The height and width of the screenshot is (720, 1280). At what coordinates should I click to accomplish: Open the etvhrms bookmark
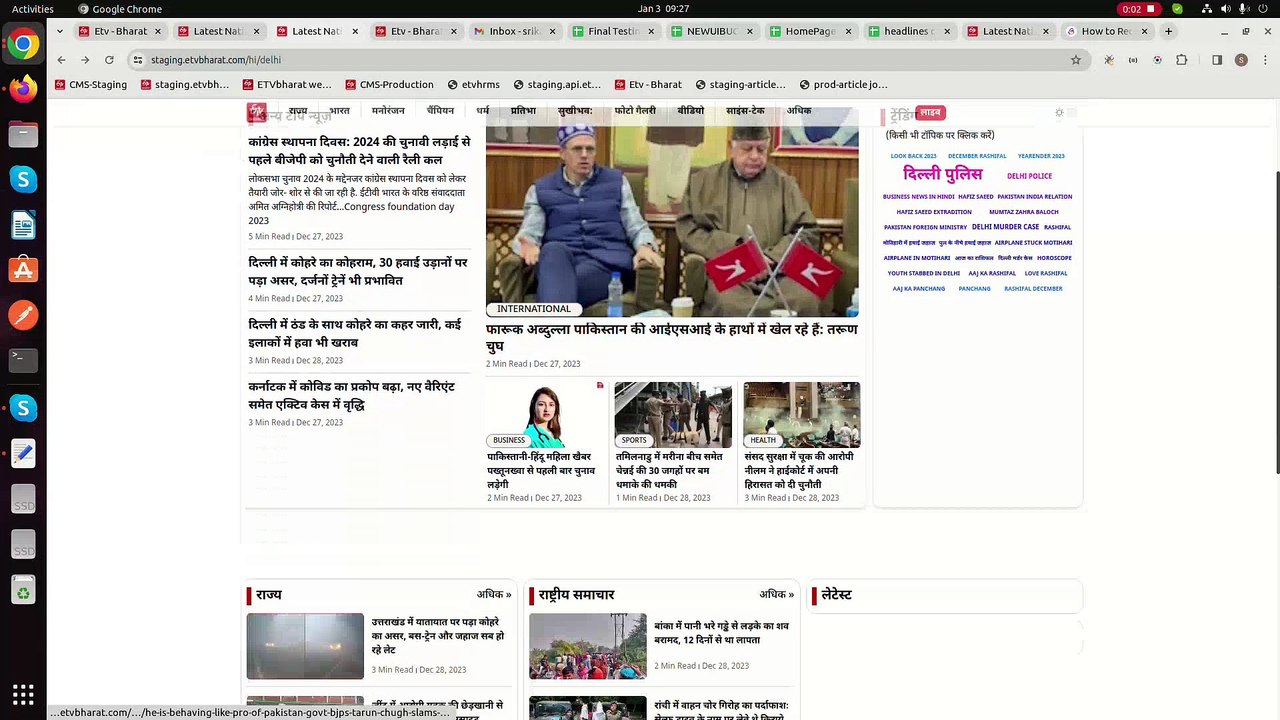click(x=474, y=85)
